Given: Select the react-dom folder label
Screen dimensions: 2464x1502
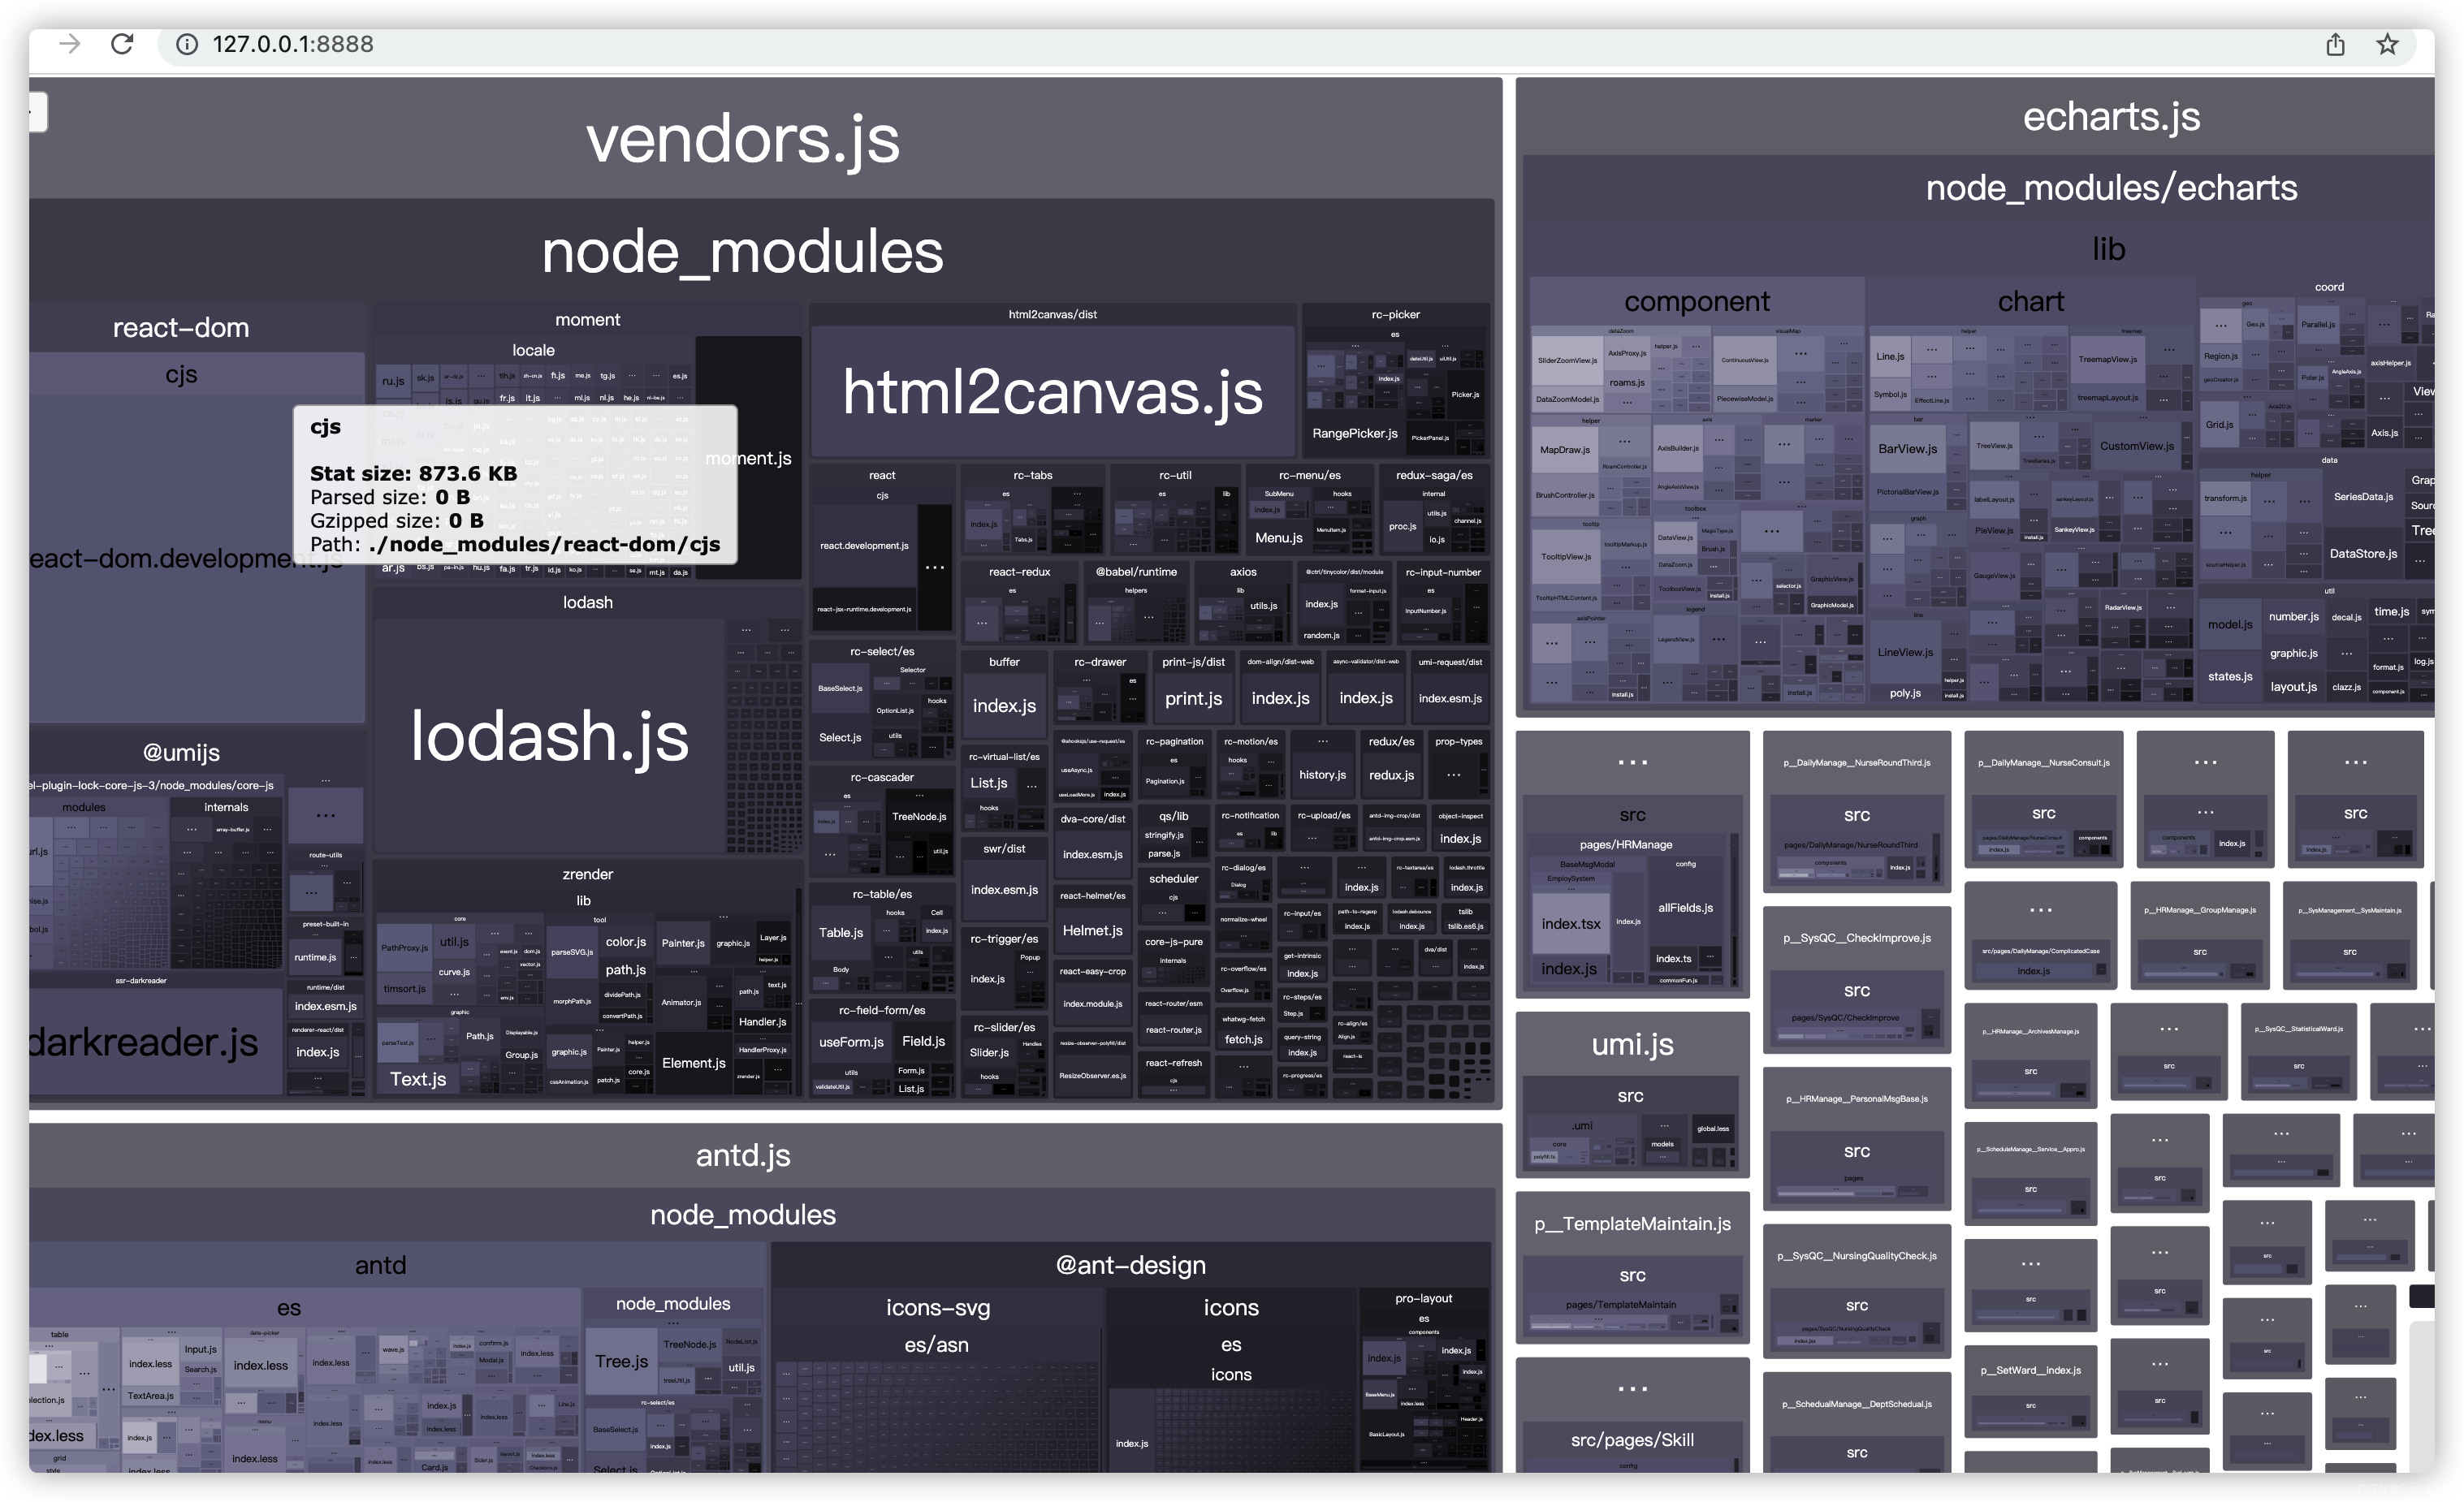Looking at the screenshot, I should click(x=181, y=328).
